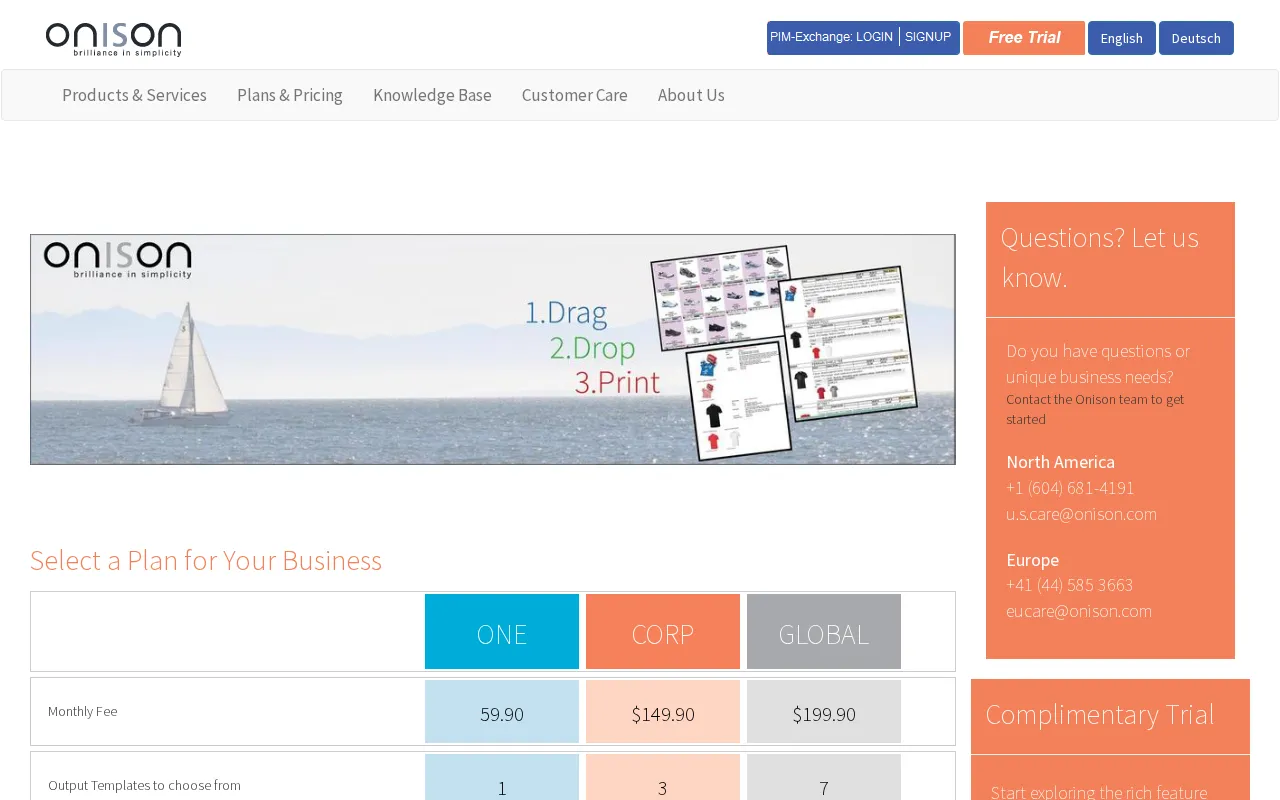Screen dimensions: 1280x800
Task: Click the Select a Plan for Your Business heading
Action: [x=206, y=560]
